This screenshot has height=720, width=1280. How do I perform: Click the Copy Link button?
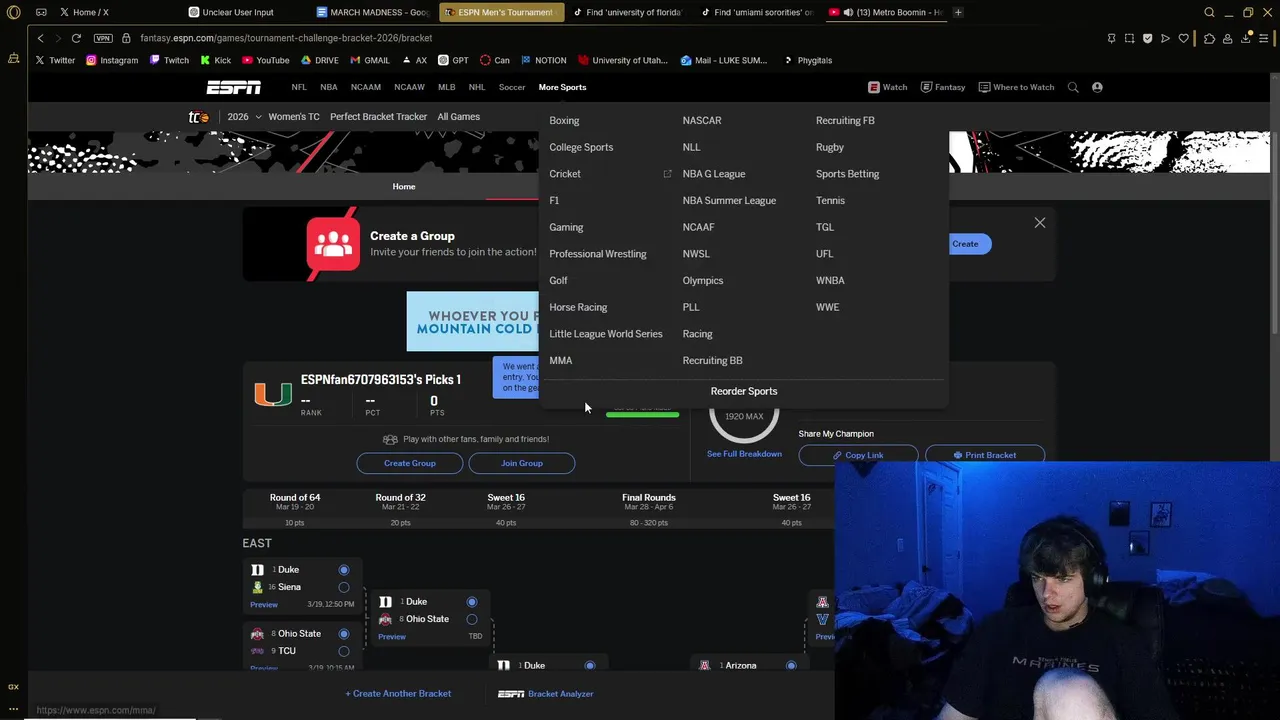(x=858, y=455)
